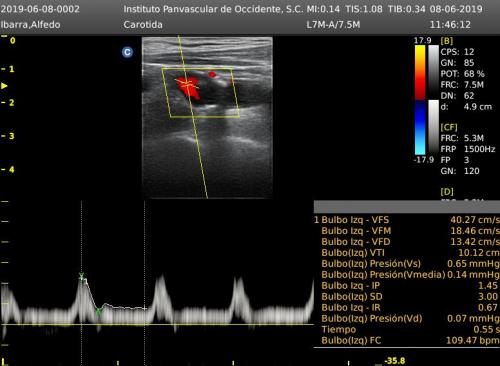Click the L7M-A/7.5M probe label

[333, 25]
